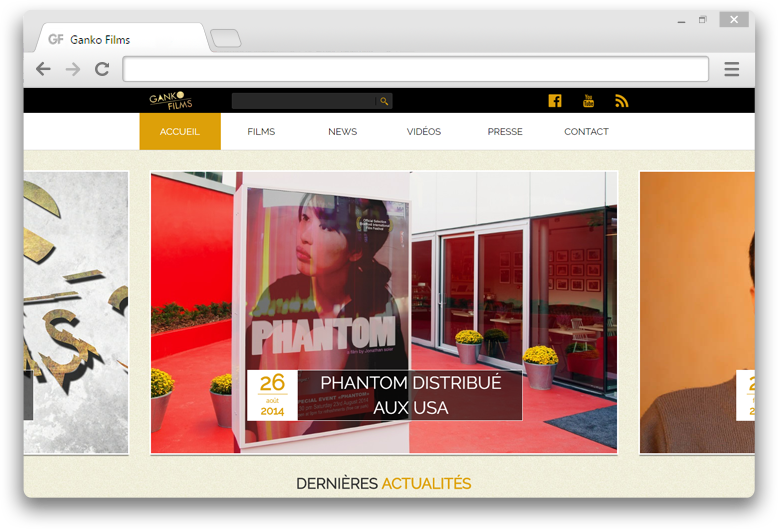
Task: Reload the page with the refresh icon
Action: (102, 69)
